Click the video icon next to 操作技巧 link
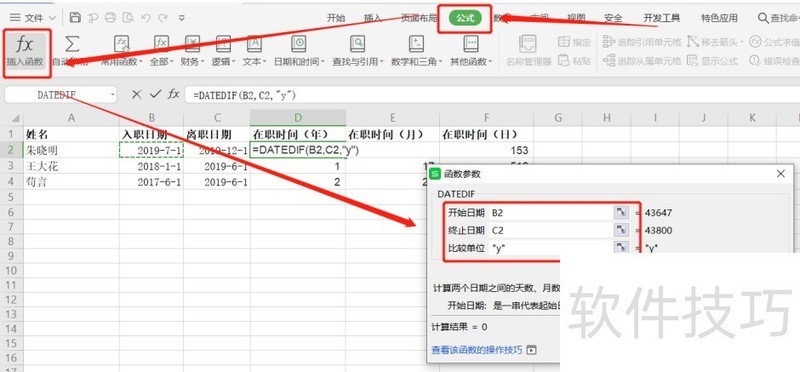This screenshot has width=800, height=372. [532, 351]
